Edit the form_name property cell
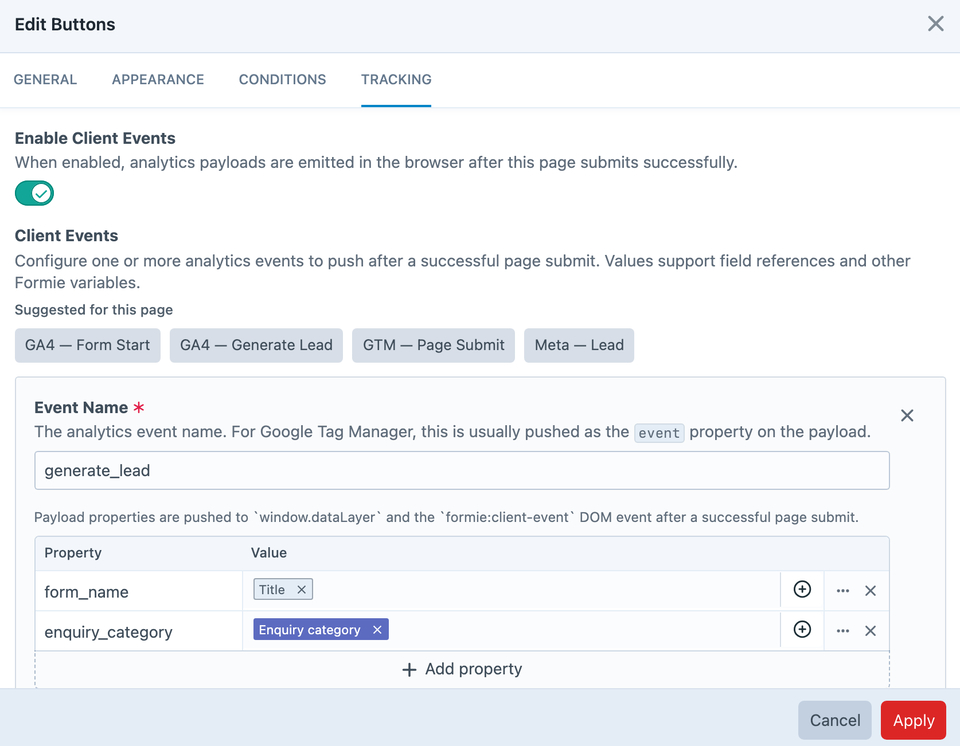The height and width of the screenshot is (746, 960). point(139,592)
